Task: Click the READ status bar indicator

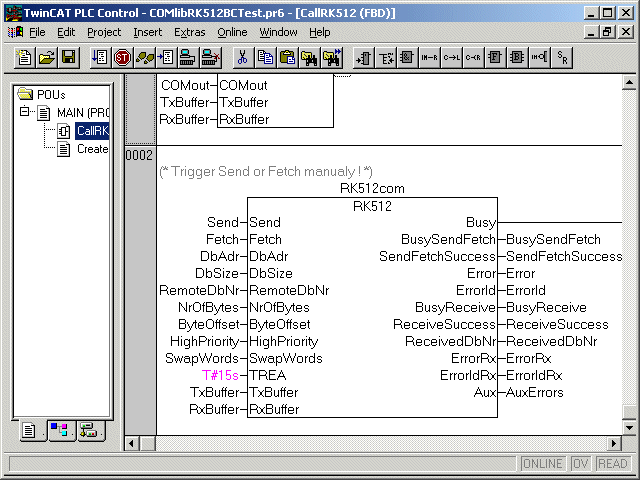Action: click(x=612, y=464)
